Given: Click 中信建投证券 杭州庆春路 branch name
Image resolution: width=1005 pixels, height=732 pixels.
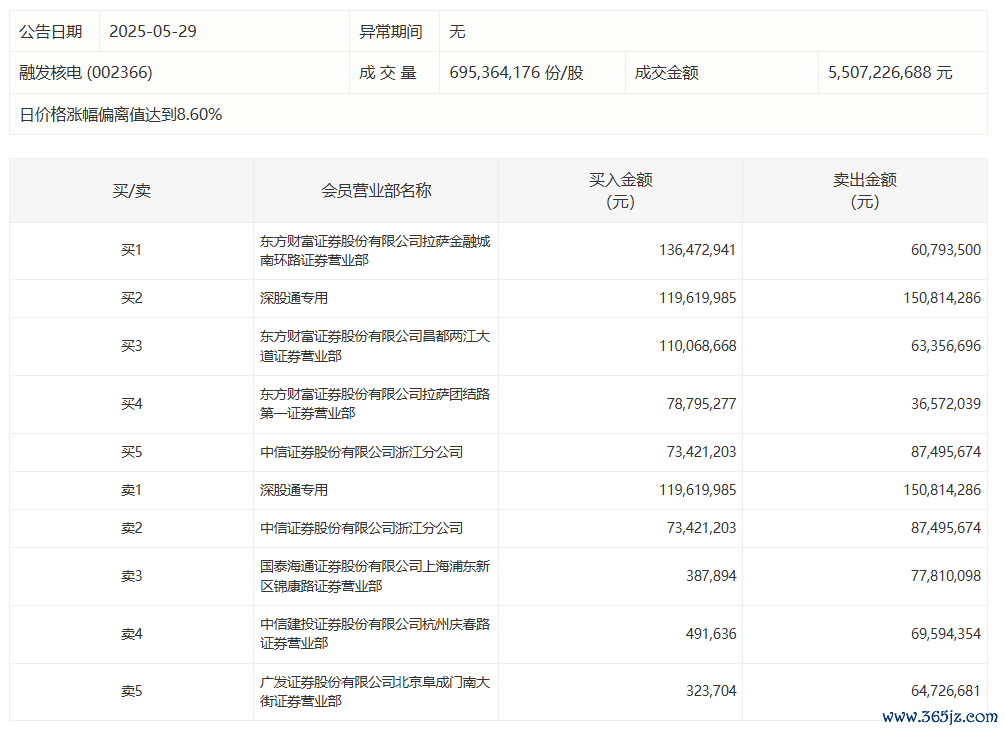Looking at the screenshot, I should [x=375, y=634].
